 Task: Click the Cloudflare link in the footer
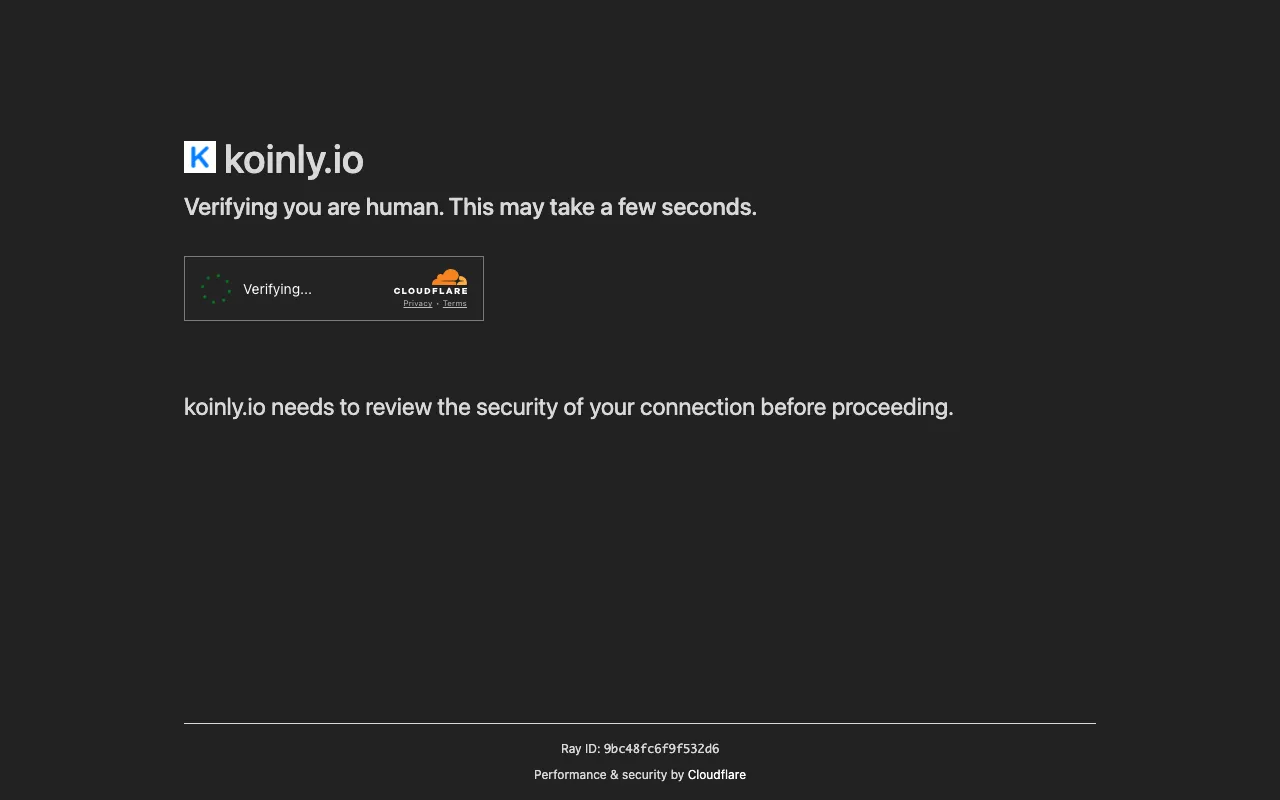coord(717,775)
